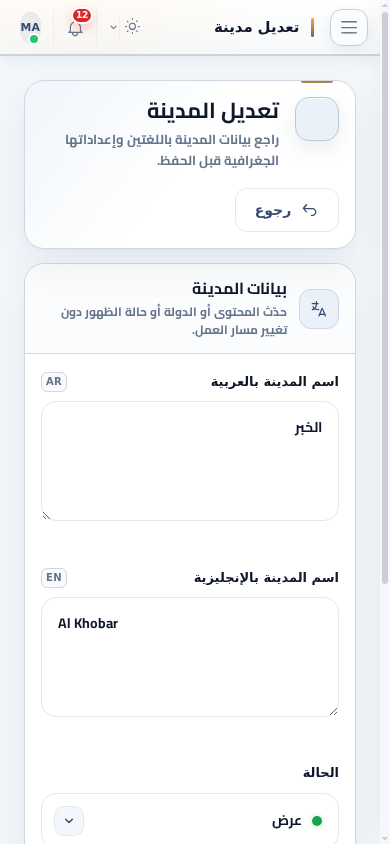Click the تعديل مدينة header title
Image resolution: width=390 pixels, height=844 pixels.
(x=257, y=27)
